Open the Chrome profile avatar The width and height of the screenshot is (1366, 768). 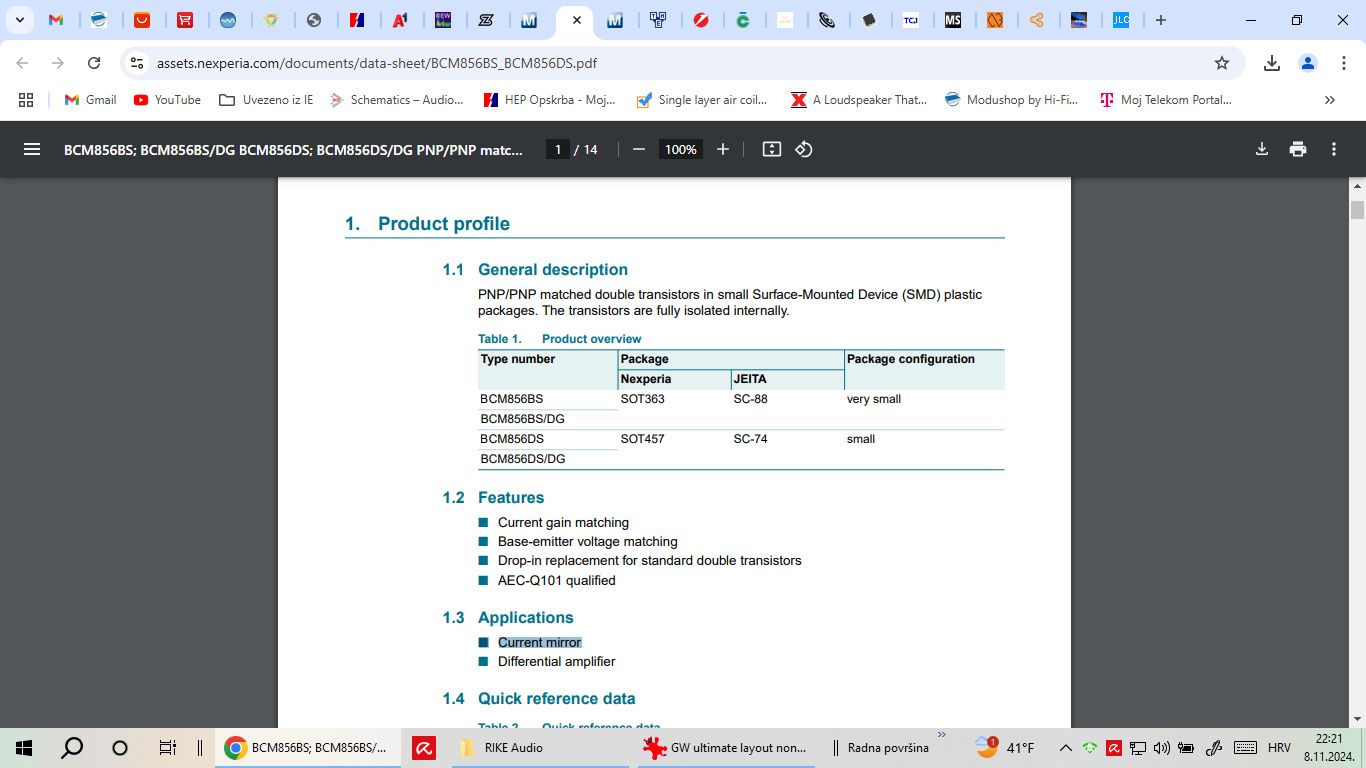pos(1308,63)
